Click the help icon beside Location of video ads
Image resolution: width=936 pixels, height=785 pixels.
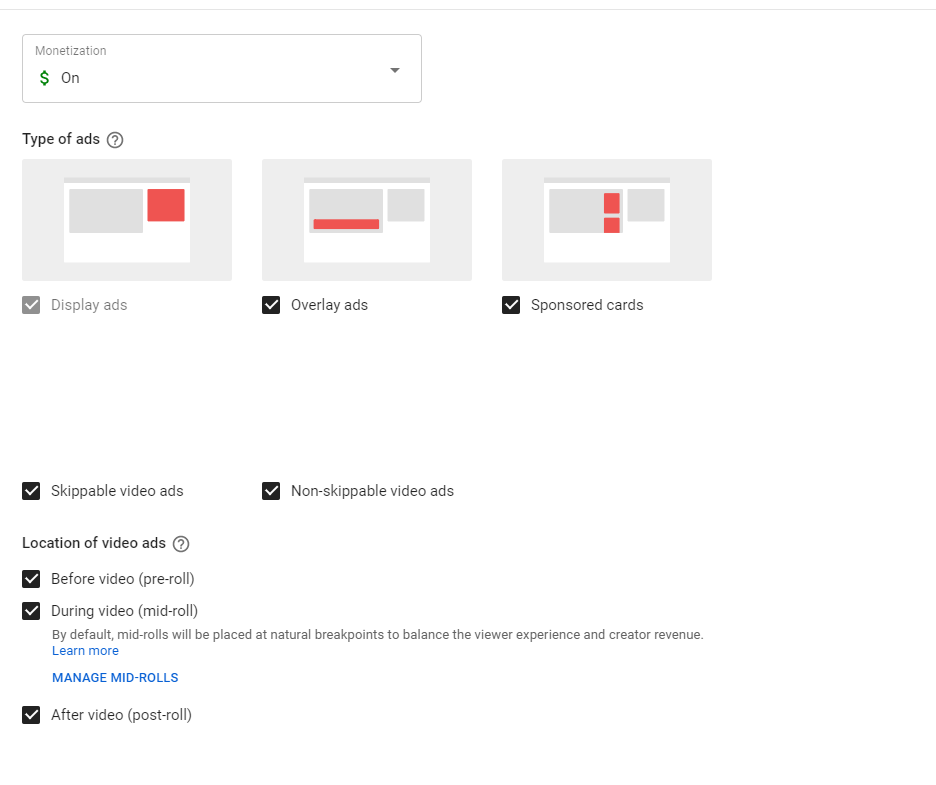click(181, 544)
